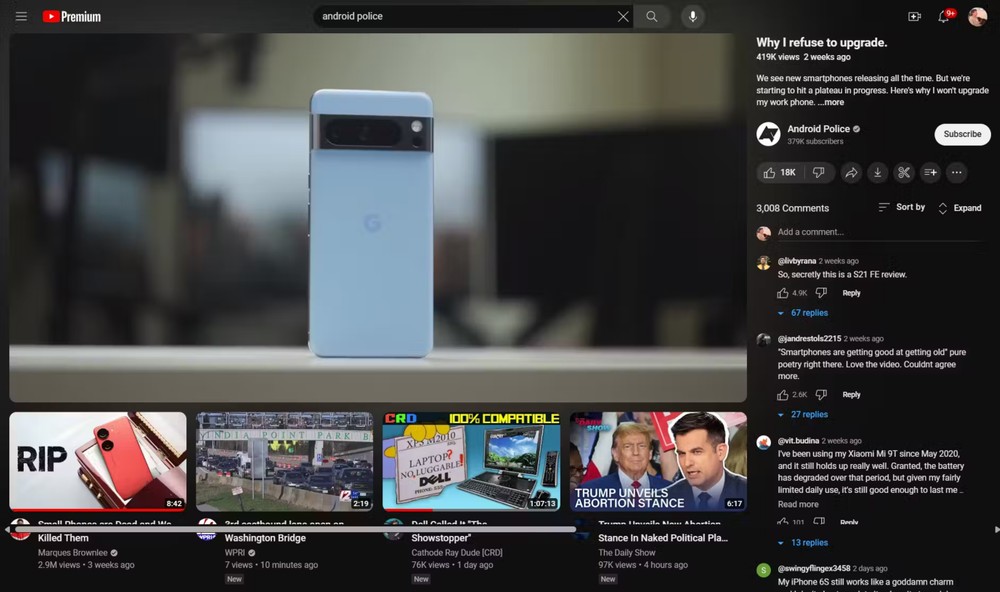Dislike @livbyrana's comment
Screen dimensions: 1000x592
[x=821, y=293]
